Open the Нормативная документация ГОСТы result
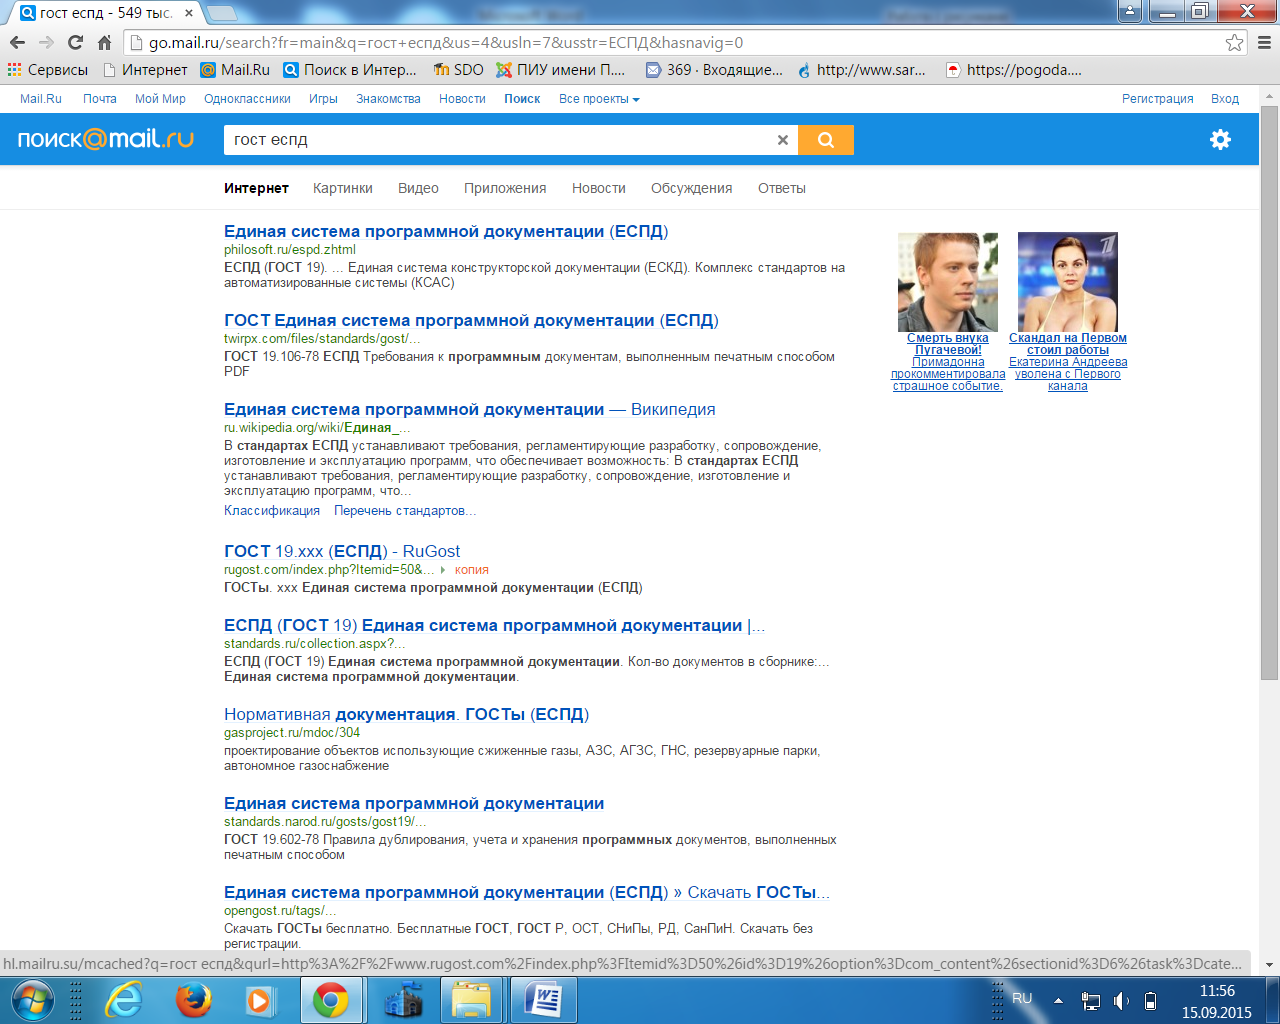The height and width of the screenshot is (1024, 1280). (x=407, y=714)
